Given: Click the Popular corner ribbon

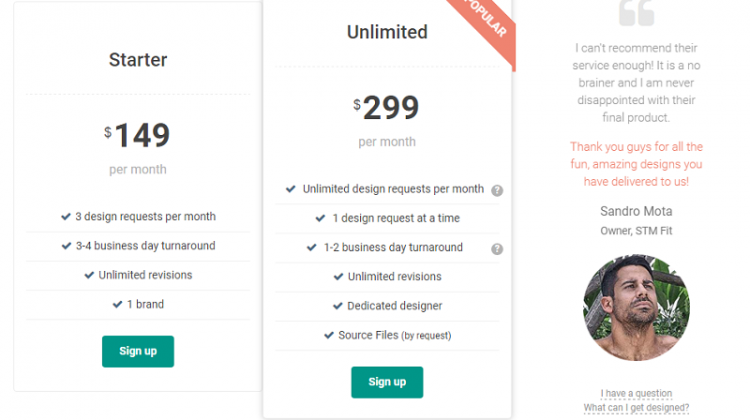Looking at the screenshot, I should click(x=484, y=24).
